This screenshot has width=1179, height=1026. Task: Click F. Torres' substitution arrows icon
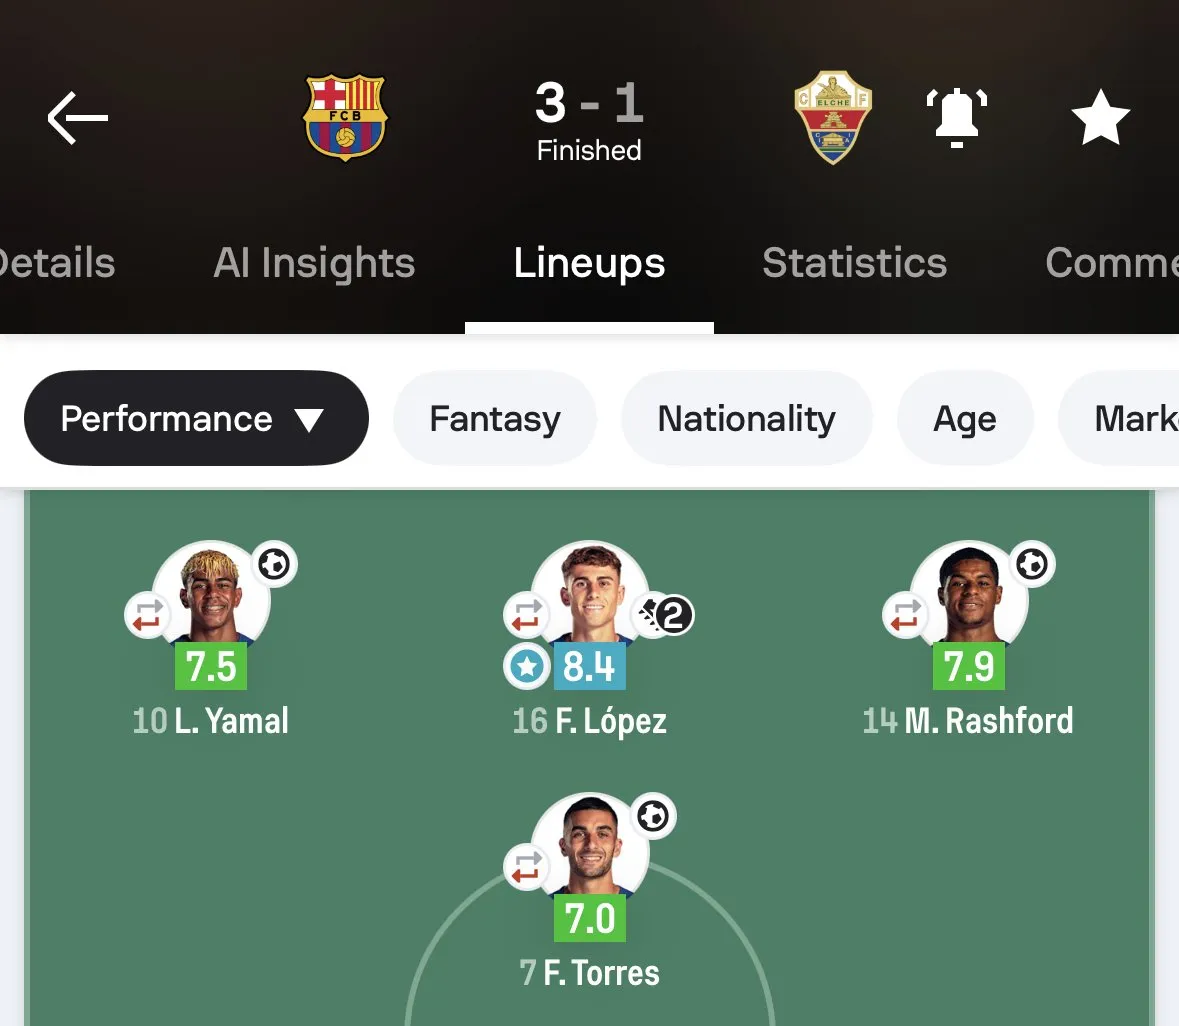click(x=526, y=866)
